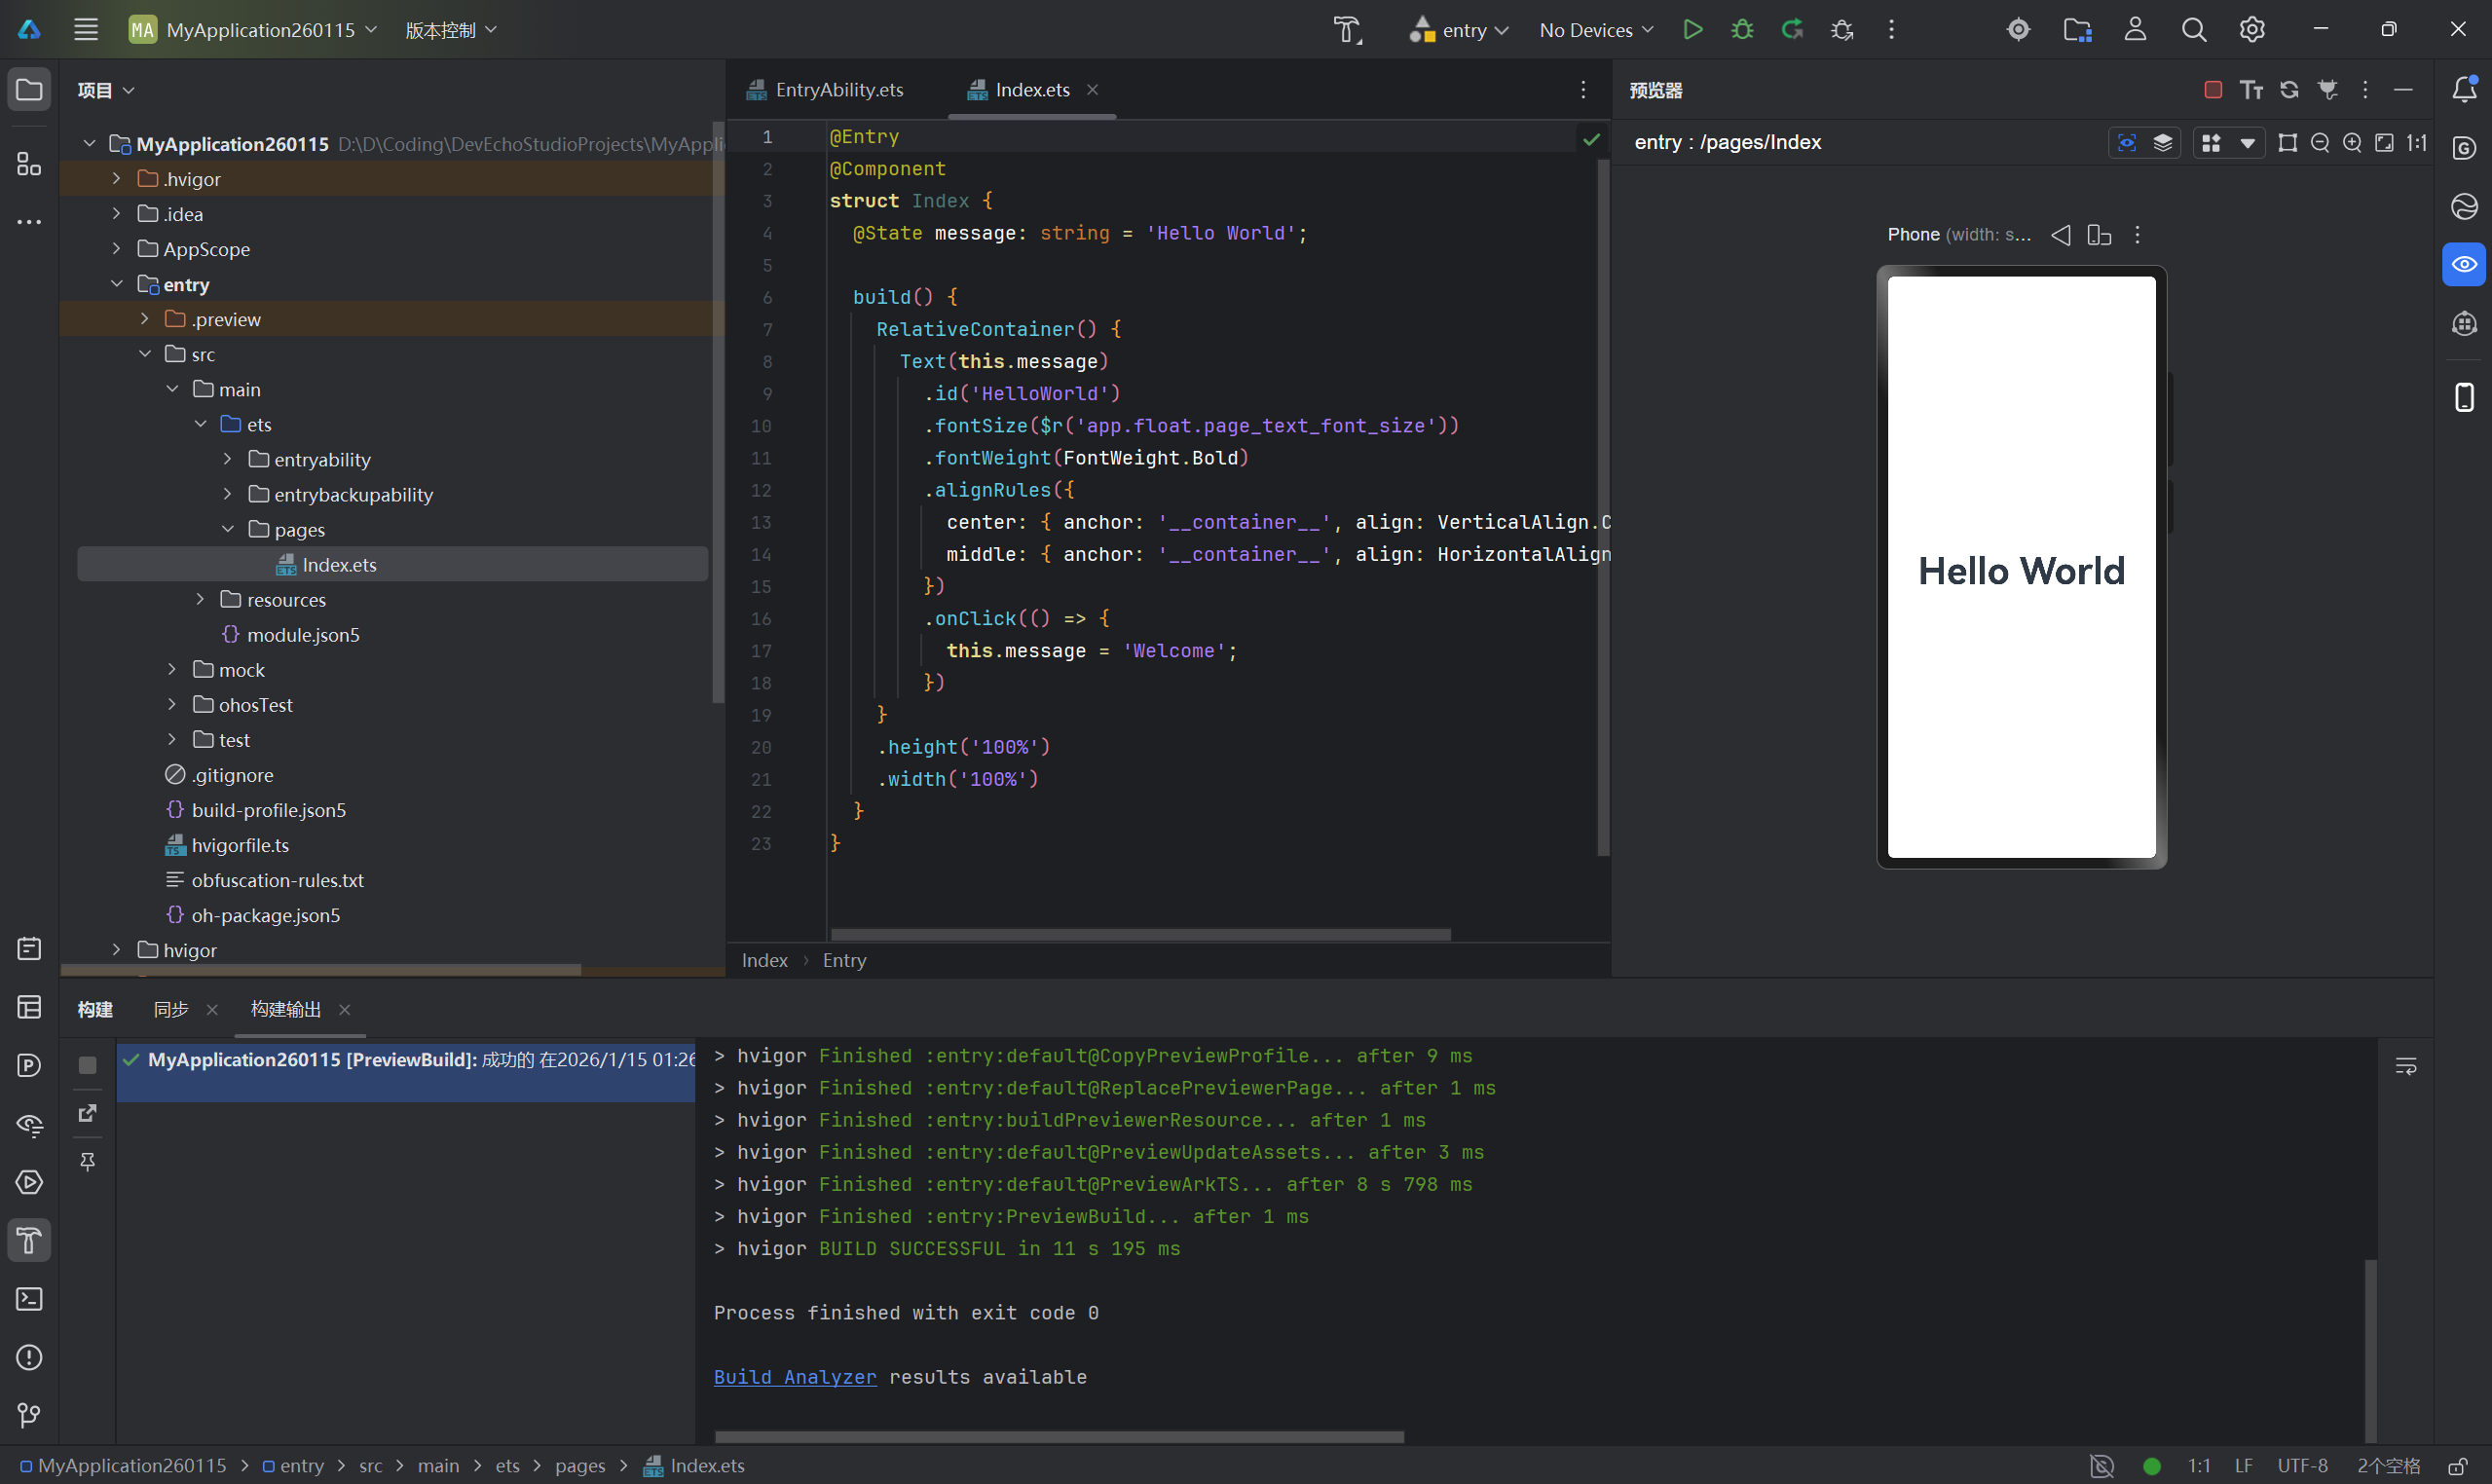Collapse the pages folder

coord(228,529)
